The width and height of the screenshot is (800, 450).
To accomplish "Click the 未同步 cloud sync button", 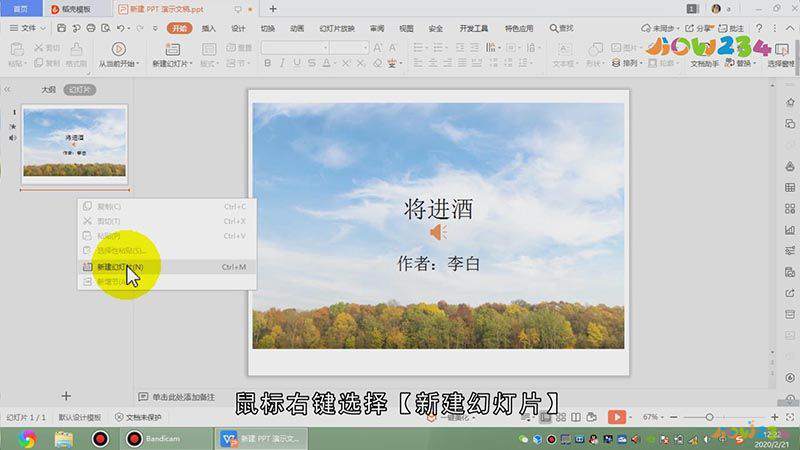I will click(660, 28).
